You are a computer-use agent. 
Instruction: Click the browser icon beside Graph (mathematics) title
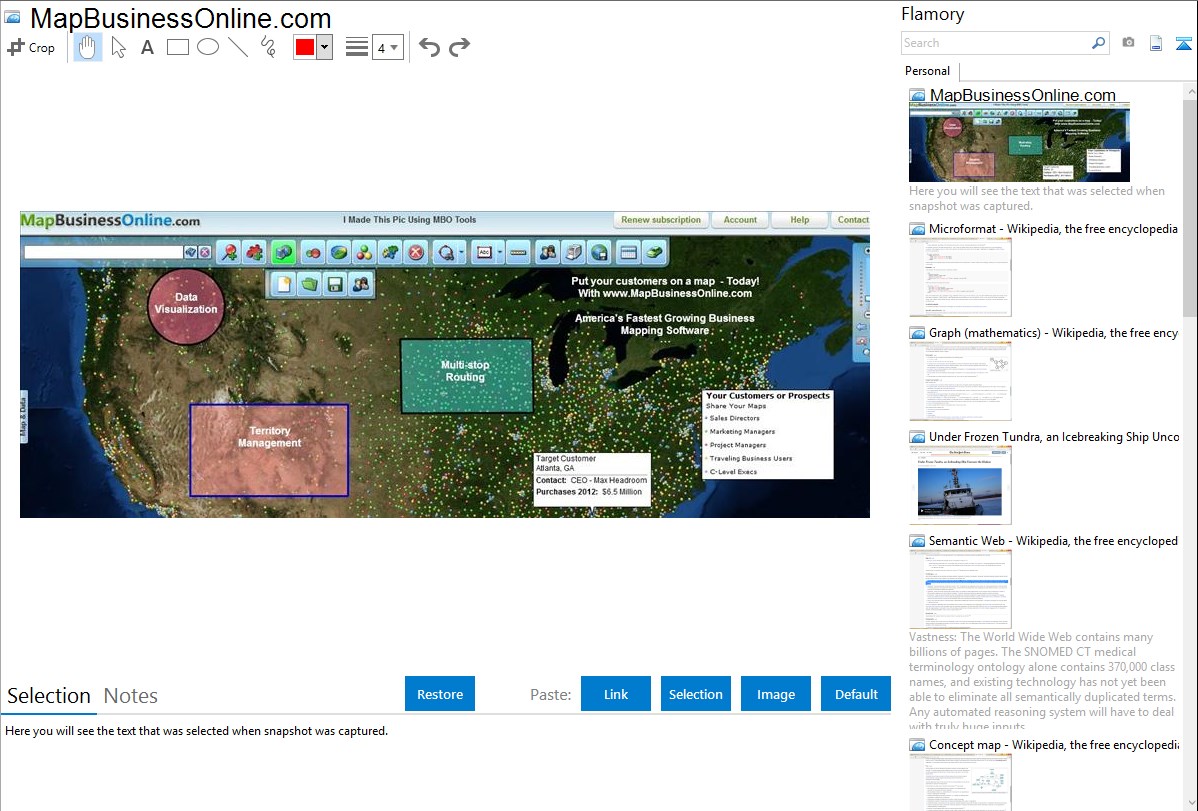tap(917, 333)
